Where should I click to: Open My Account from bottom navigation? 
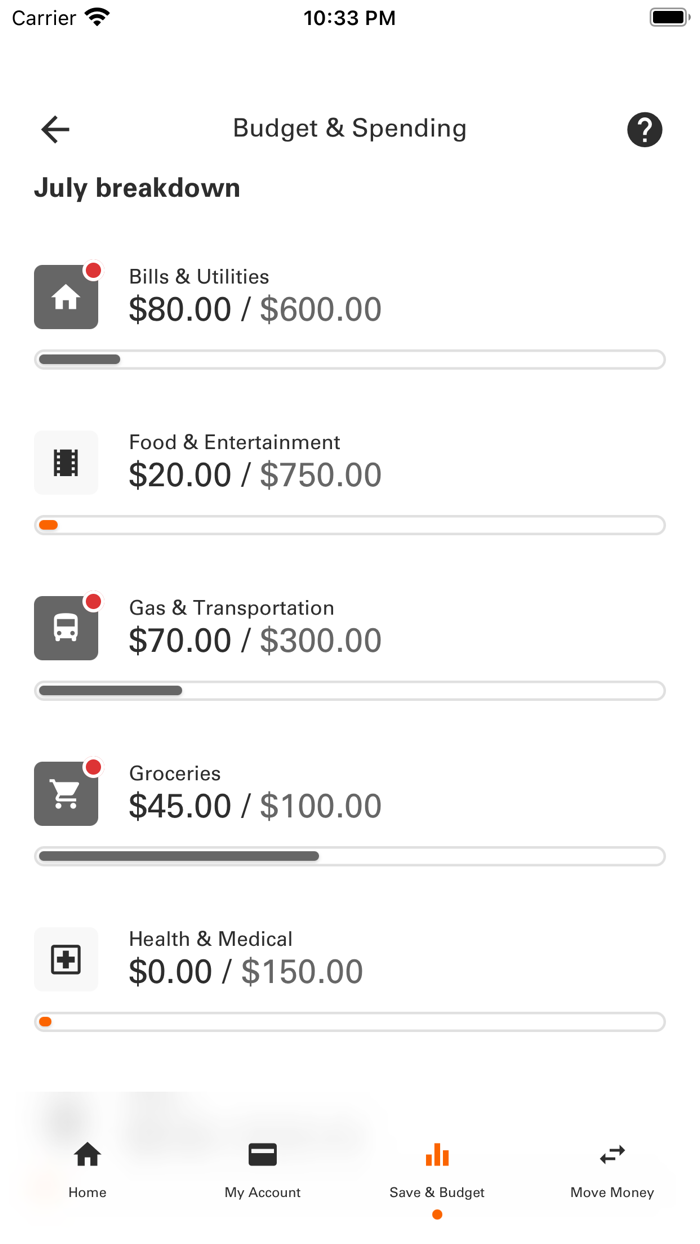pyautogui.click(x=262, y=1168)
